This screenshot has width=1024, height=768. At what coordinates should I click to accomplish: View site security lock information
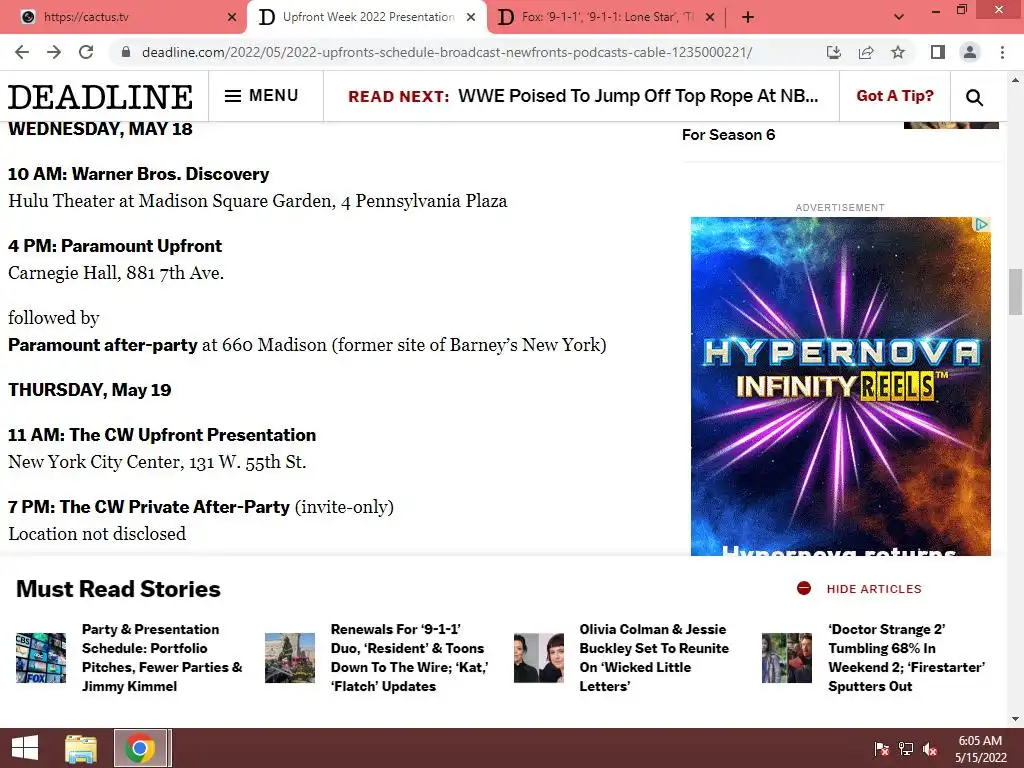(126, 52)
